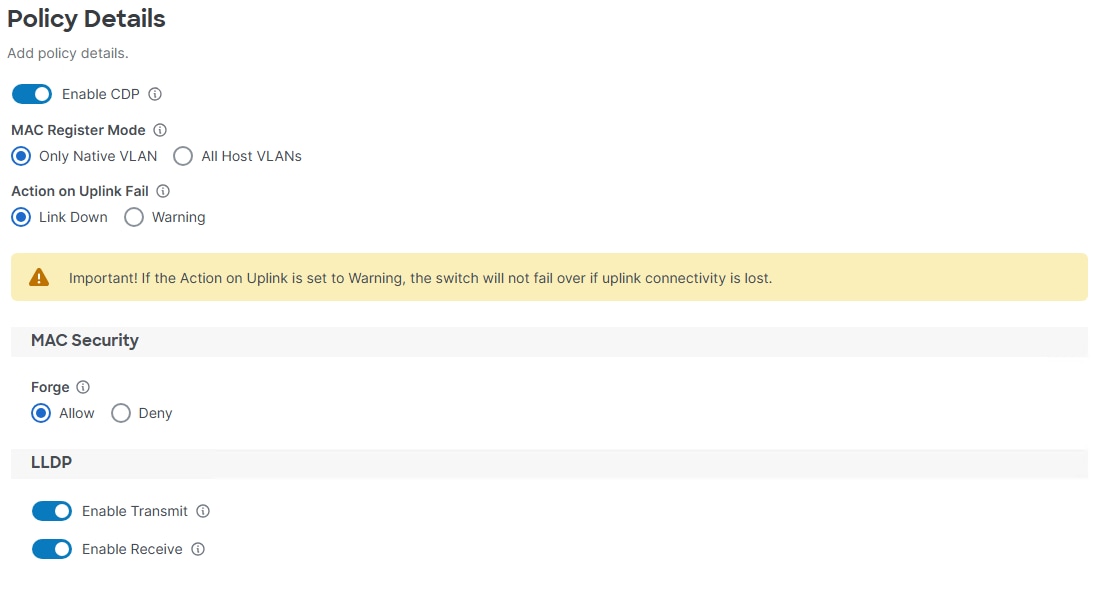Viewport: 1106px width, 593px height.
Task: Open the MAC Register Mode info tooltip icon
Action: [x=160, y=130]
